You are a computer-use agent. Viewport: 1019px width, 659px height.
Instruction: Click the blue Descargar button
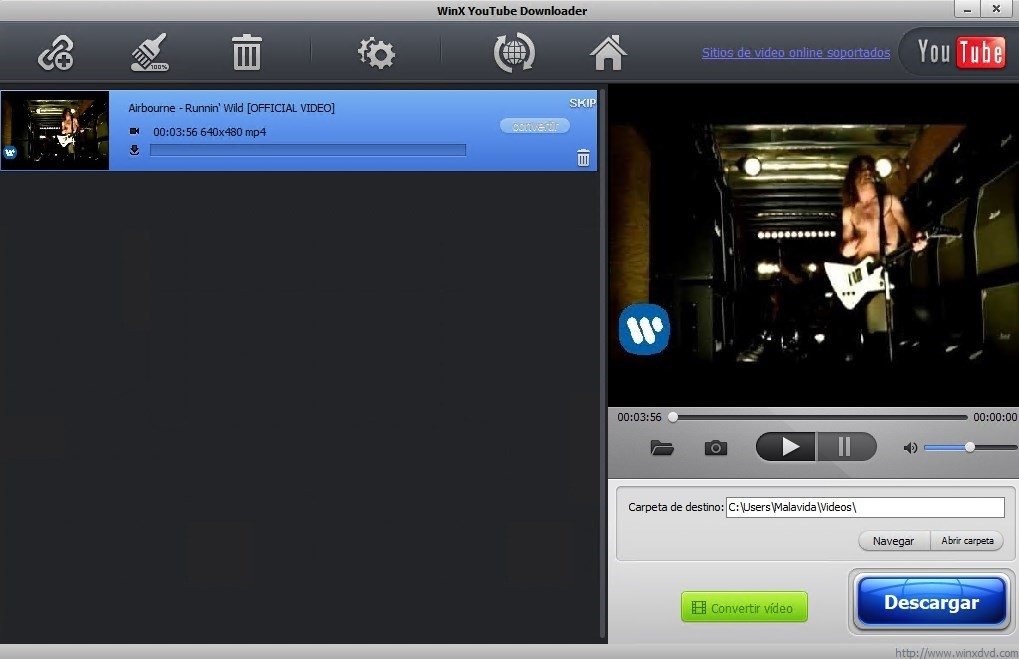coord(931,602)
